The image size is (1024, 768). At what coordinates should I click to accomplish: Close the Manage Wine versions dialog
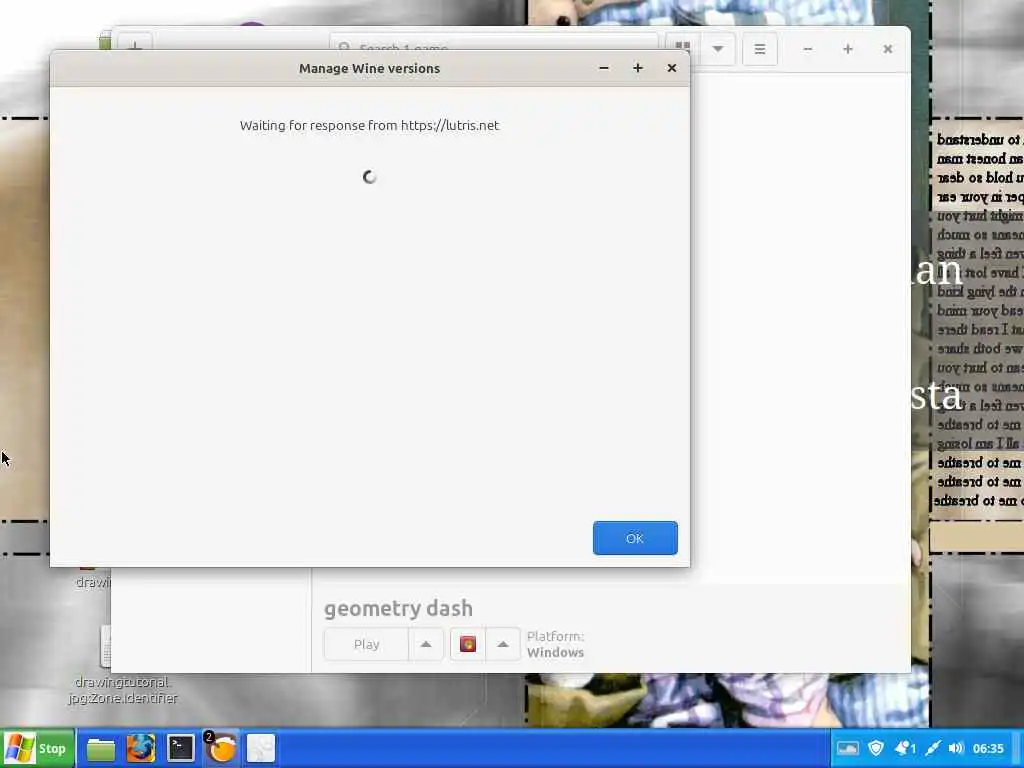(x=671, y=68)
